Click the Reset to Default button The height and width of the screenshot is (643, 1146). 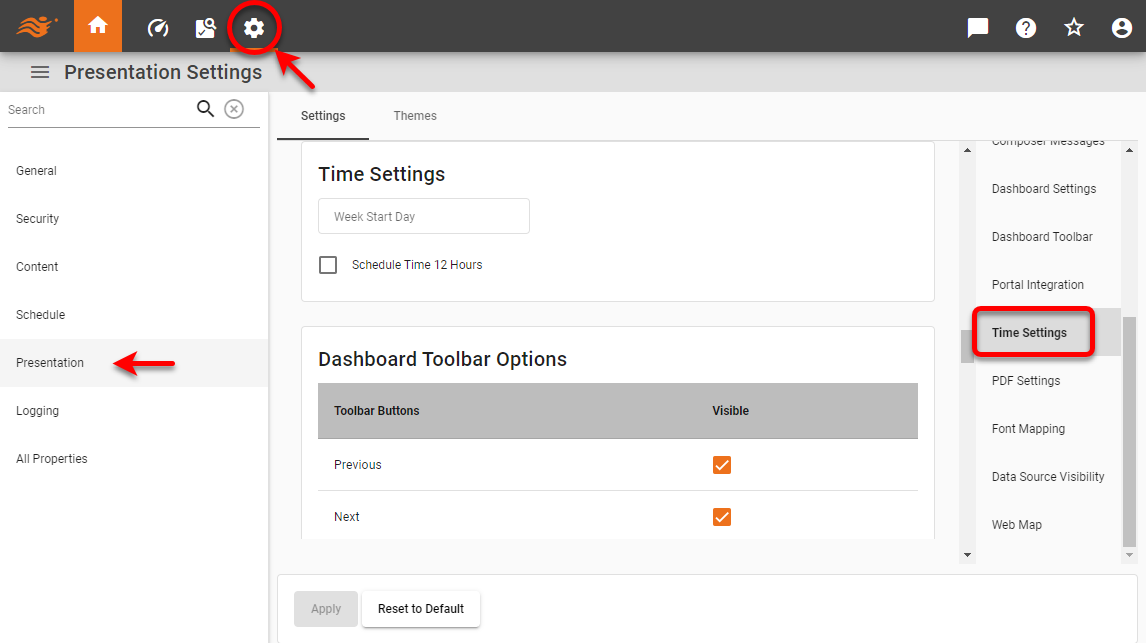420,608
